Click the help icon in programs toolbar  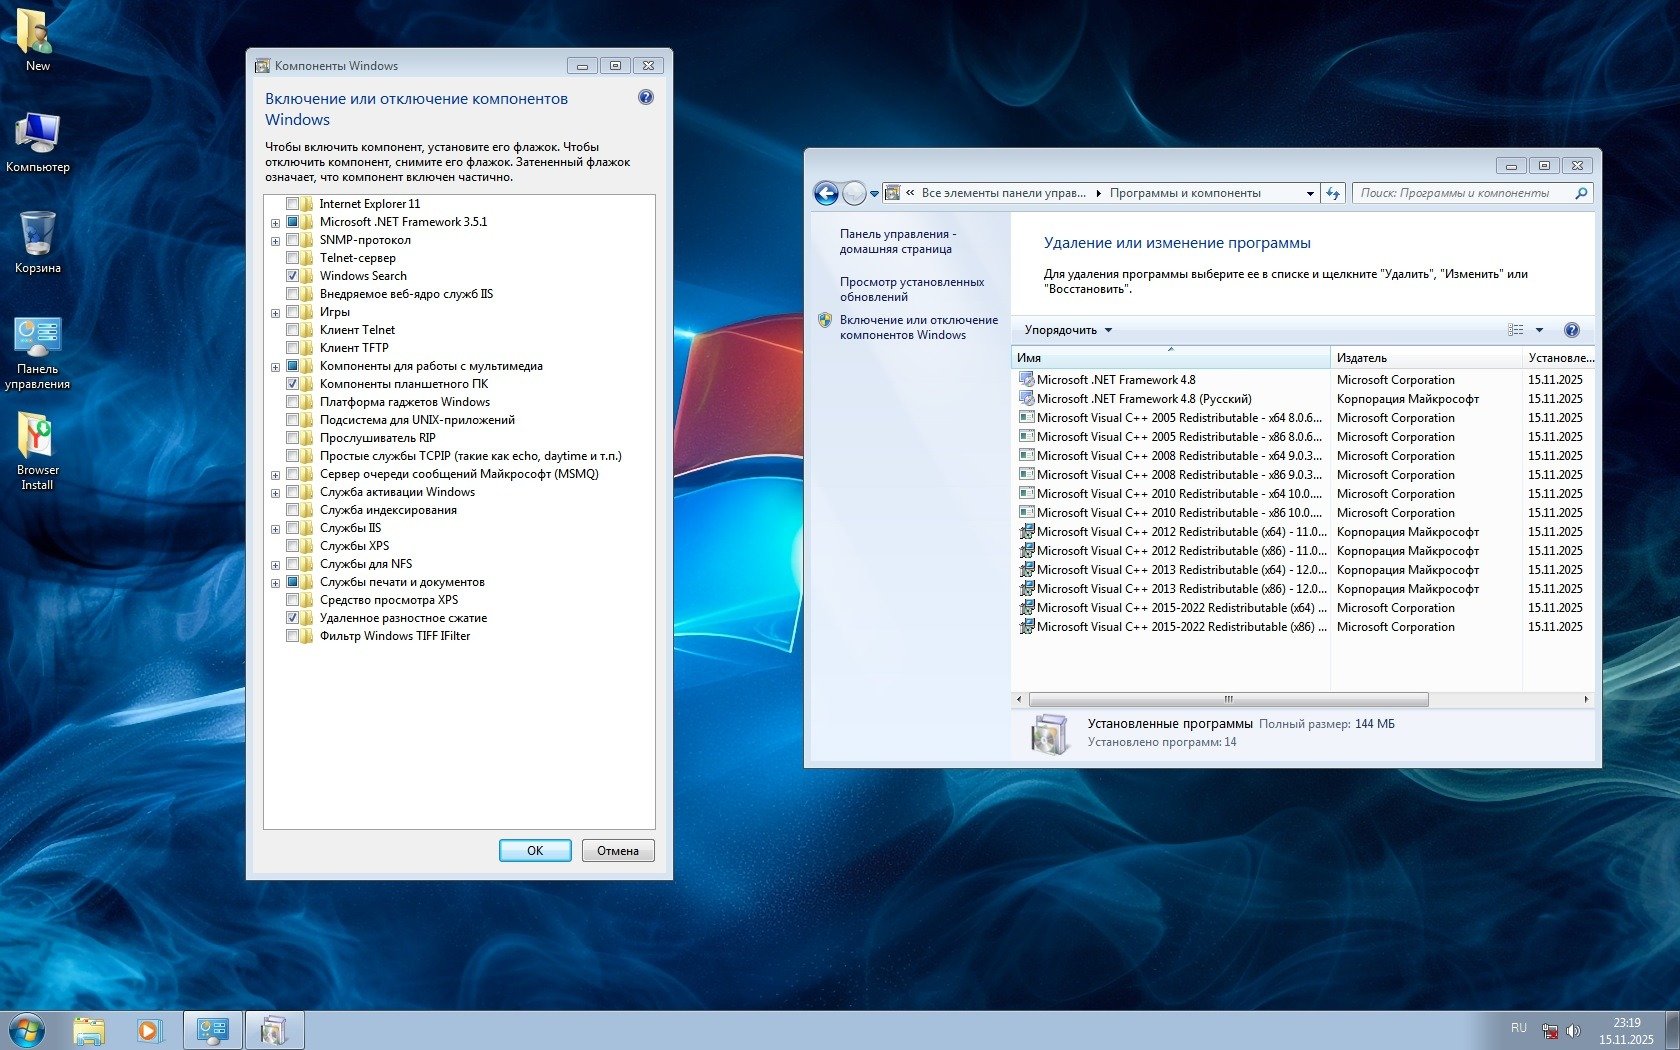pos(1571,330)
